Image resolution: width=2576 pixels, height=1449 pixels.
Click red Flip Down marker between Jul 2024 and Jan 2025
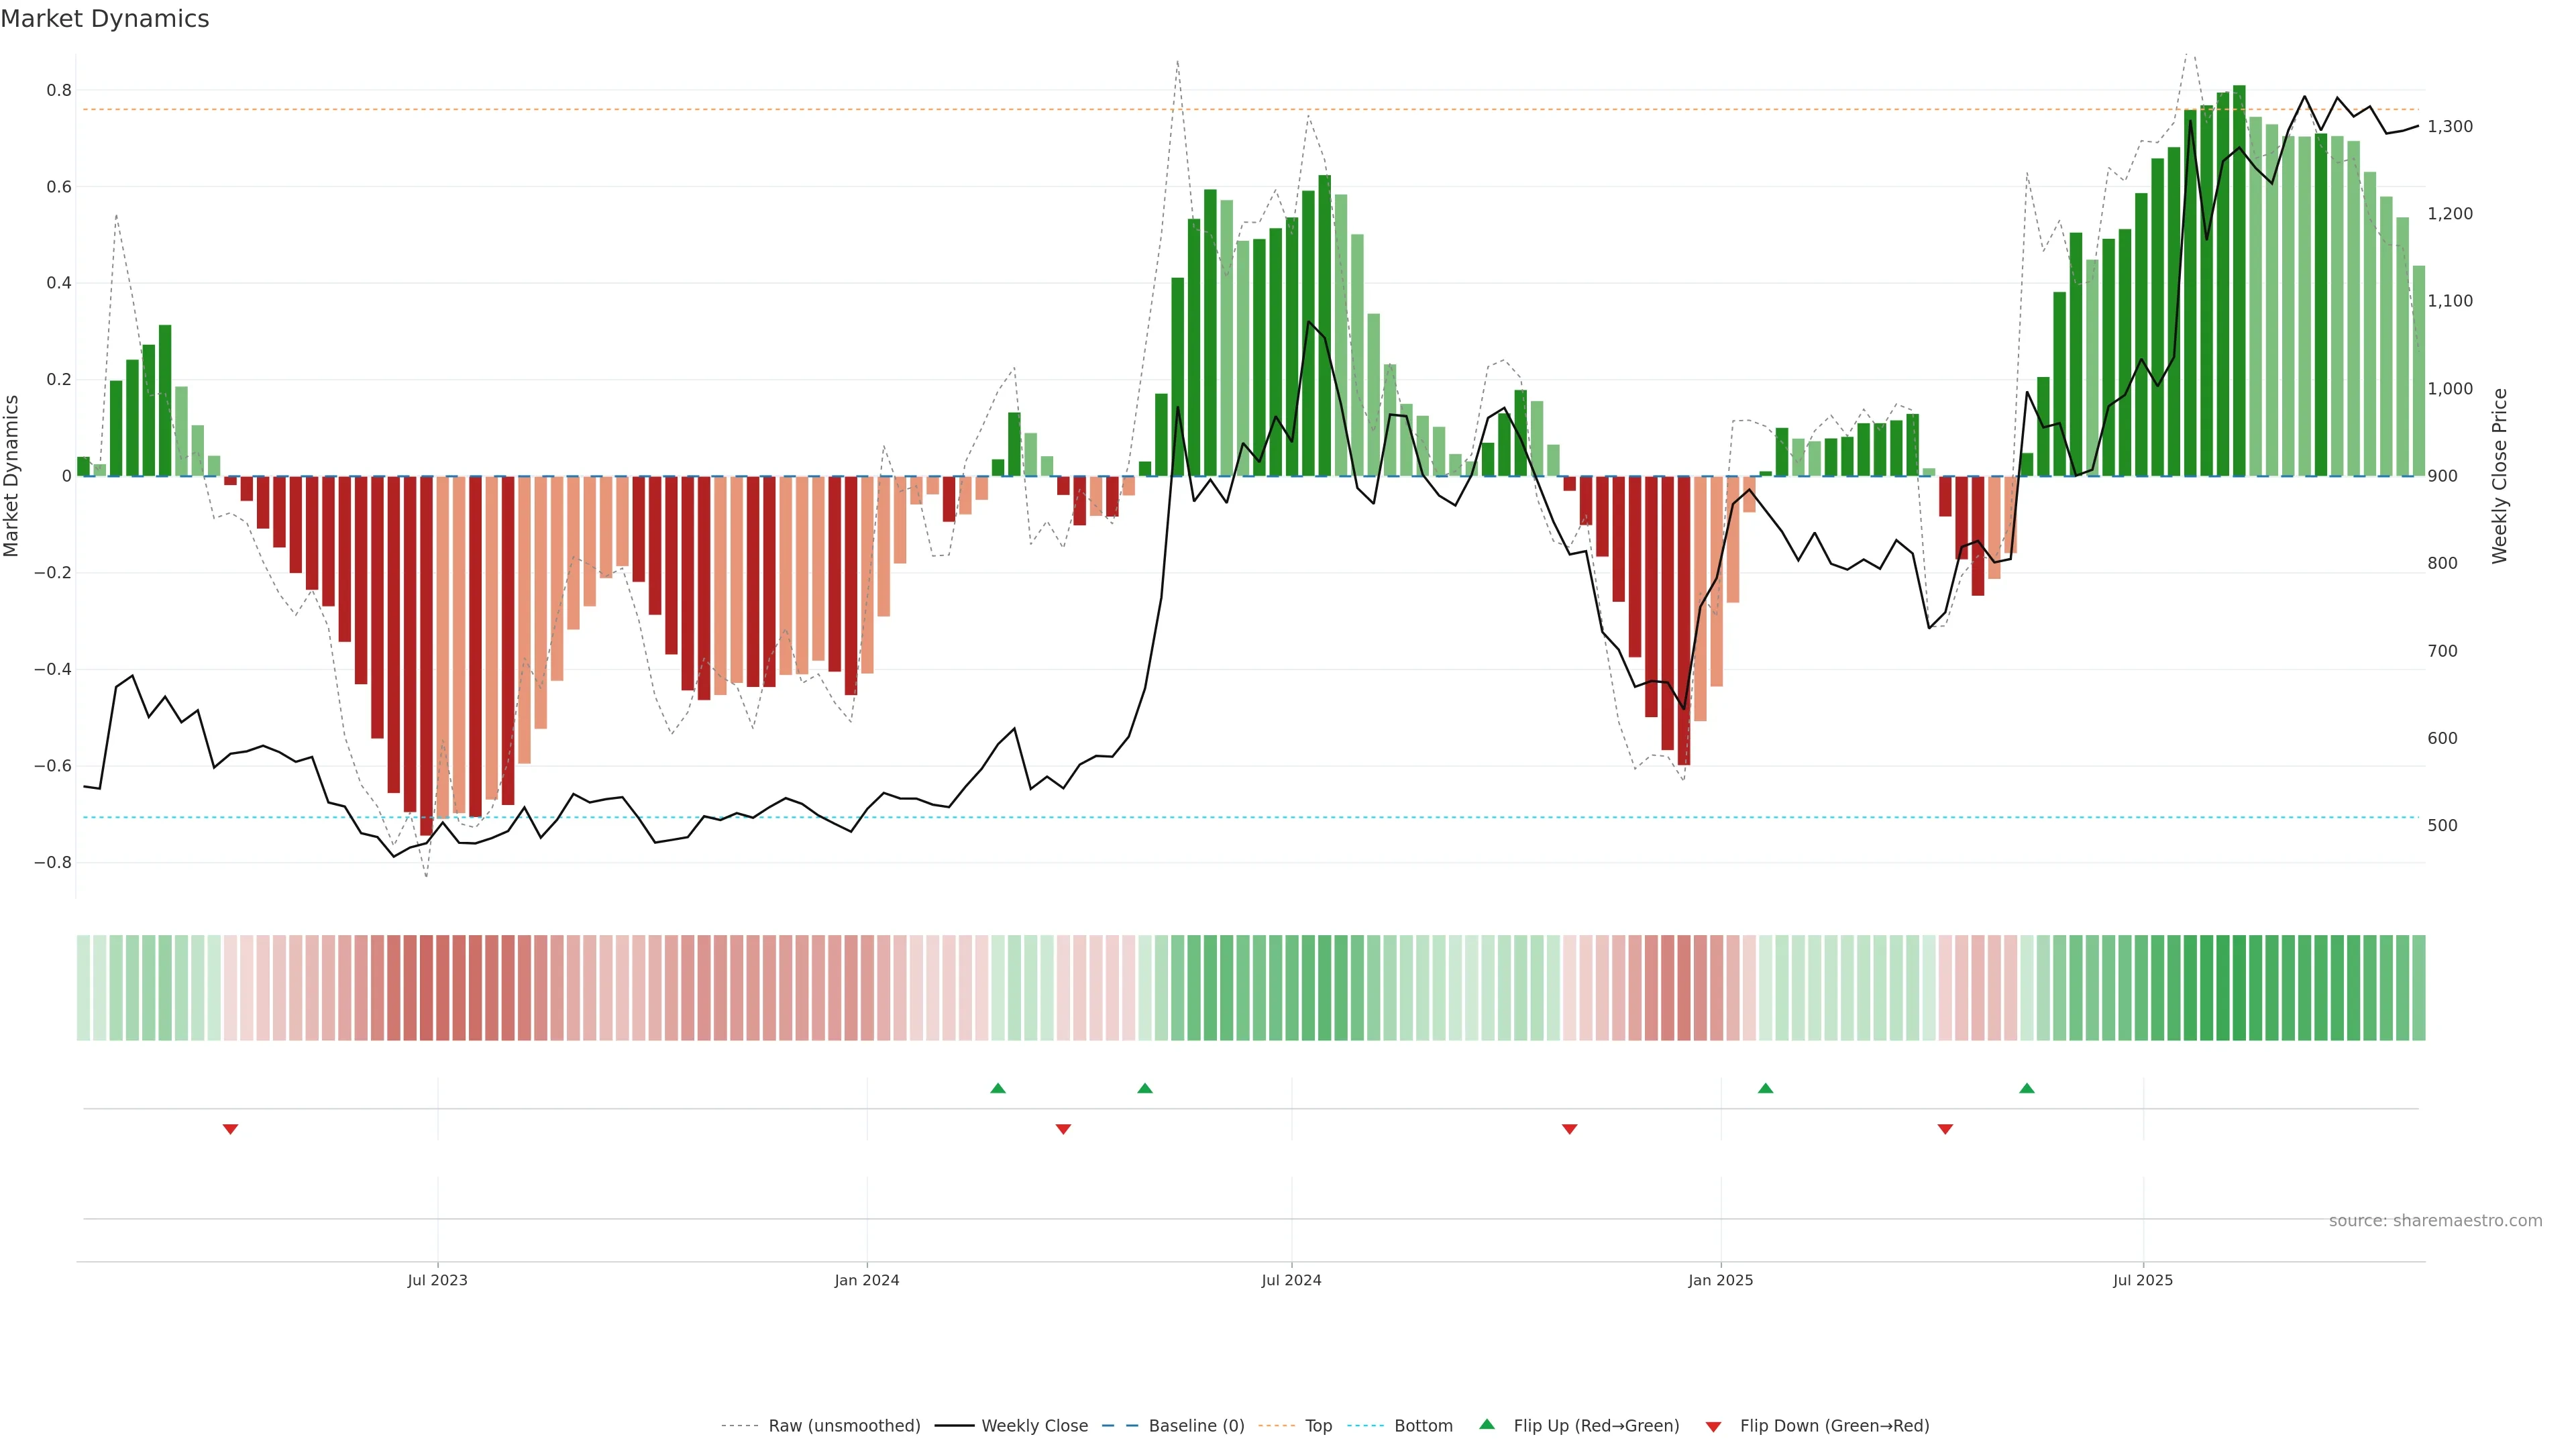pos(1569,1129)
